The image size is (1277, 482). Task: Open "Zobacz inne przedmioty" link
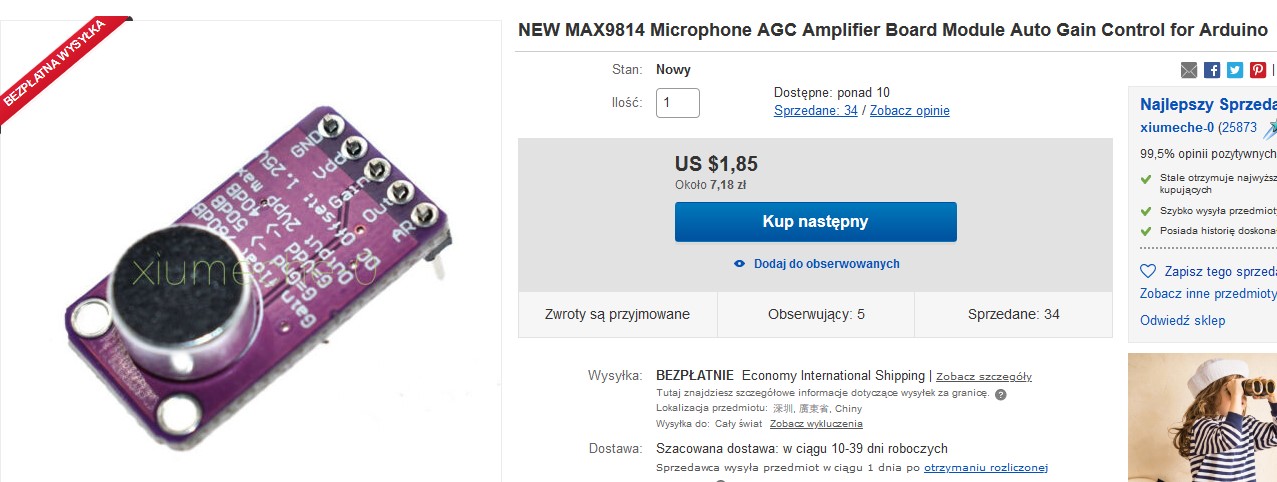pos(1207,294)
